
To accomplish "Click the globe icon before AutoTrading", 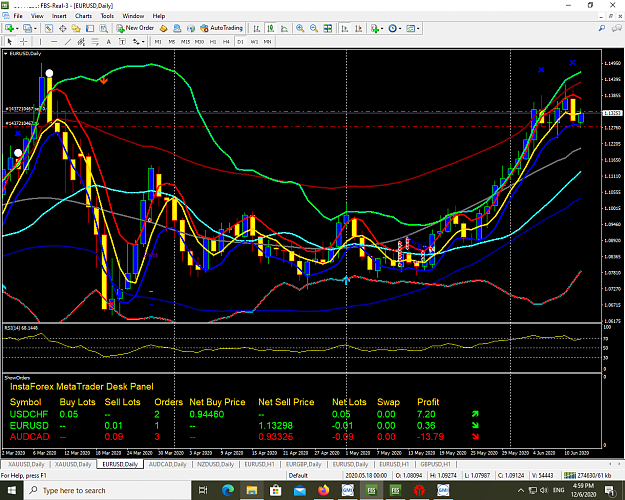I will click(191, 28).
